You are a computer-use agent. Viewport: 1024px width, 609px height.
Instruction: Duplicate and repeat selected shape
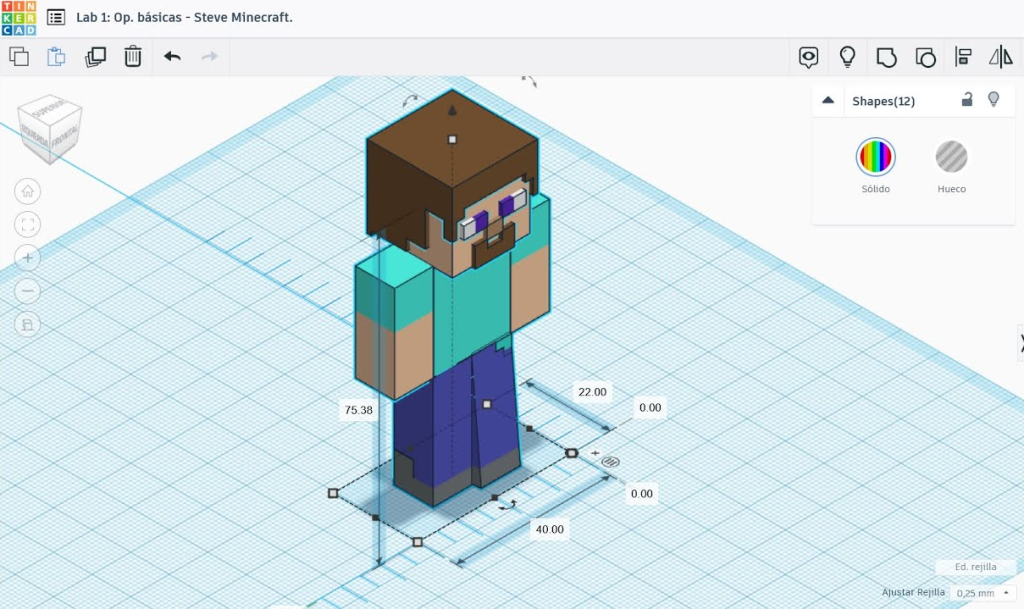[x=95, y=57]
